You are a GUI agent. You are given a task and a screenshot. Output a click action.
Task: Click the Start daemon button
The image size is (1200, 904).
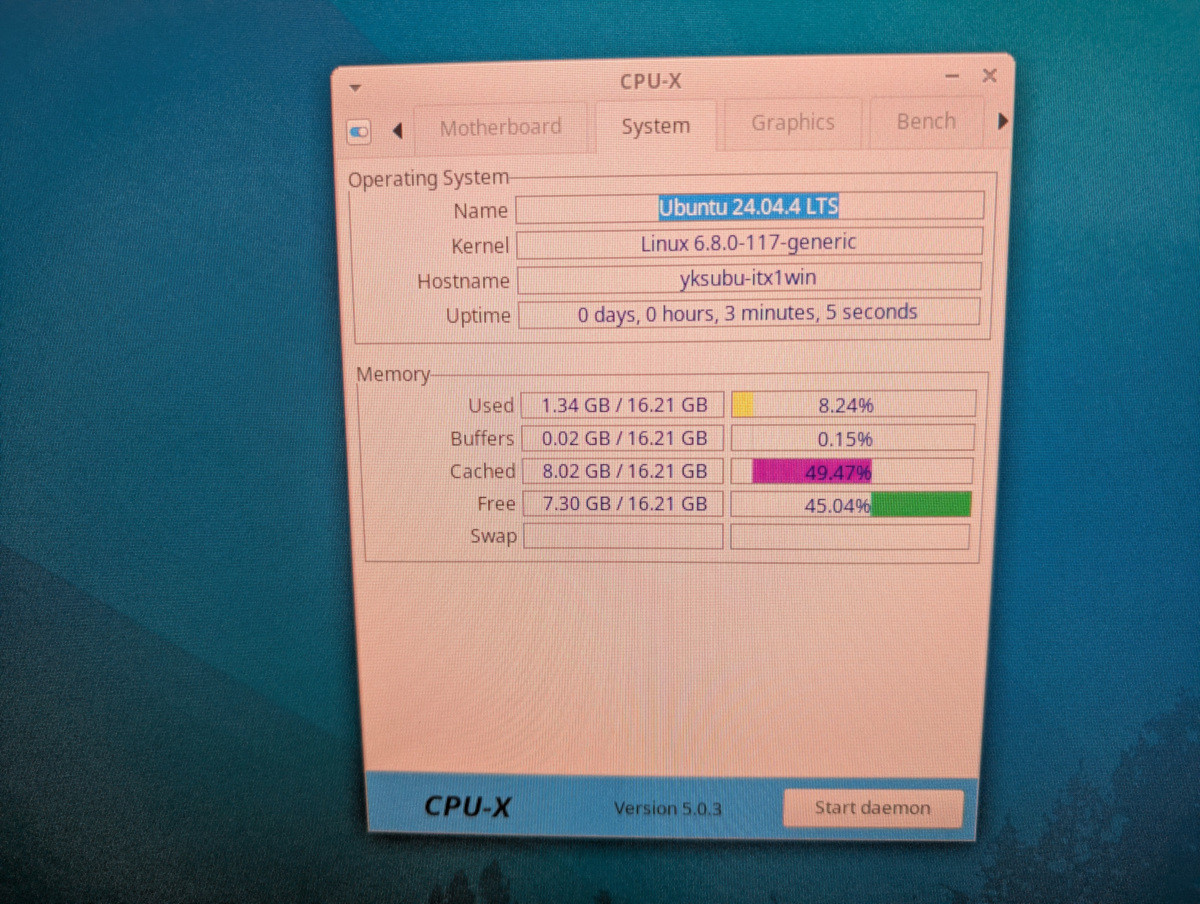(872, 808)
